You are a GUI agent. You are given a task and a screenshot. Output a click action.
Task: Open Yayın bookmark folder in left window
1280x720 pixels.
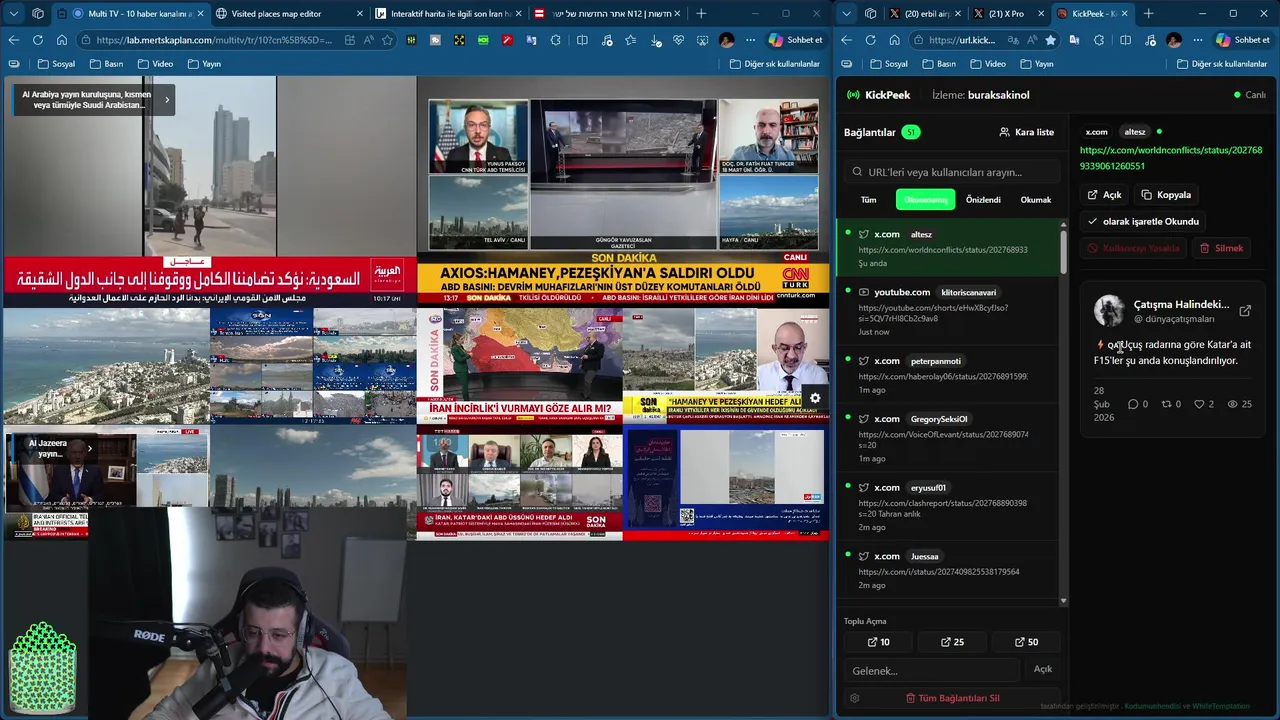203,64
